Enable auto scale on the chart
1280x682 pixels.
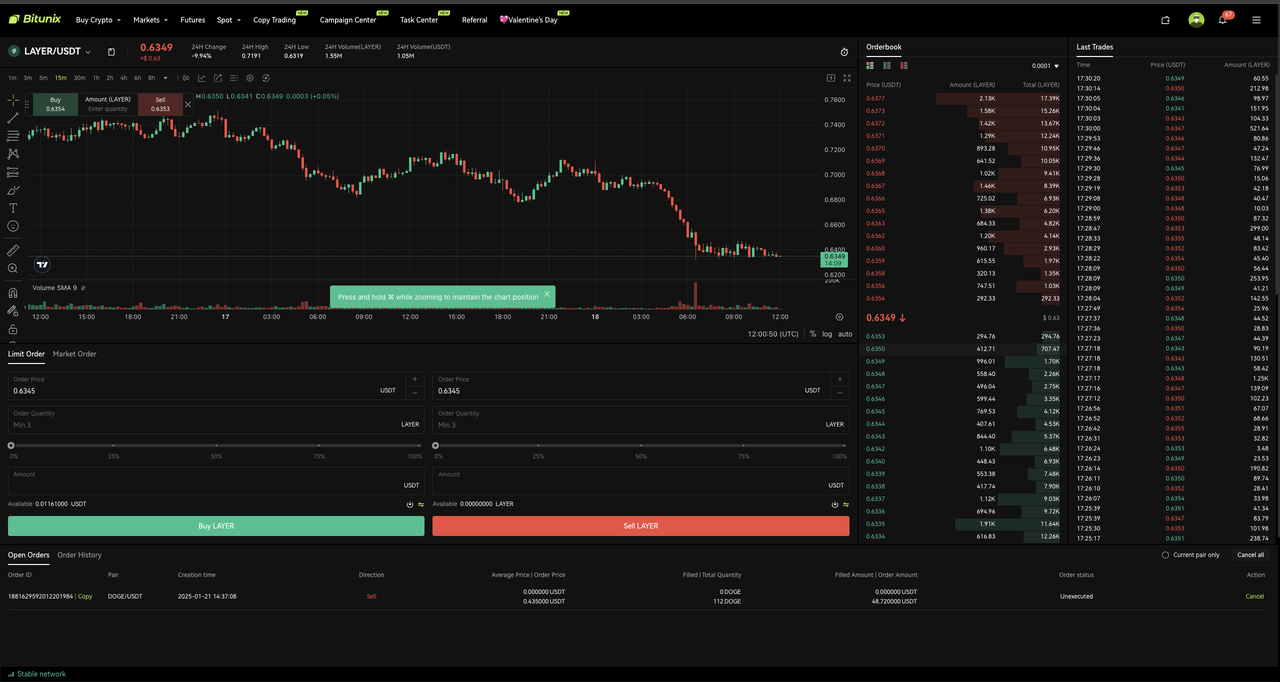point(845,333)
